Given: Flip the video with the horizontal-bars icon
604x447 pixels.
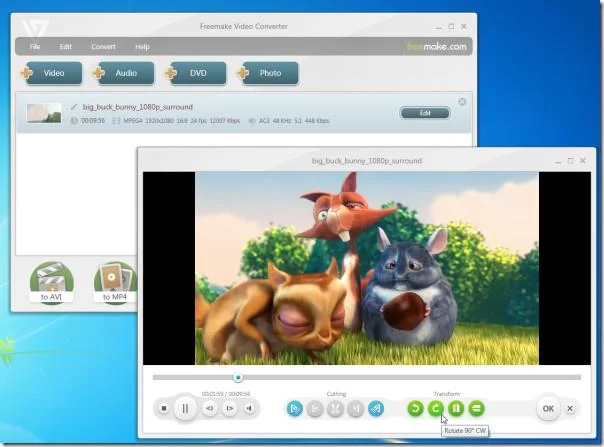Looking at the screenshot, I should (476, 408).
